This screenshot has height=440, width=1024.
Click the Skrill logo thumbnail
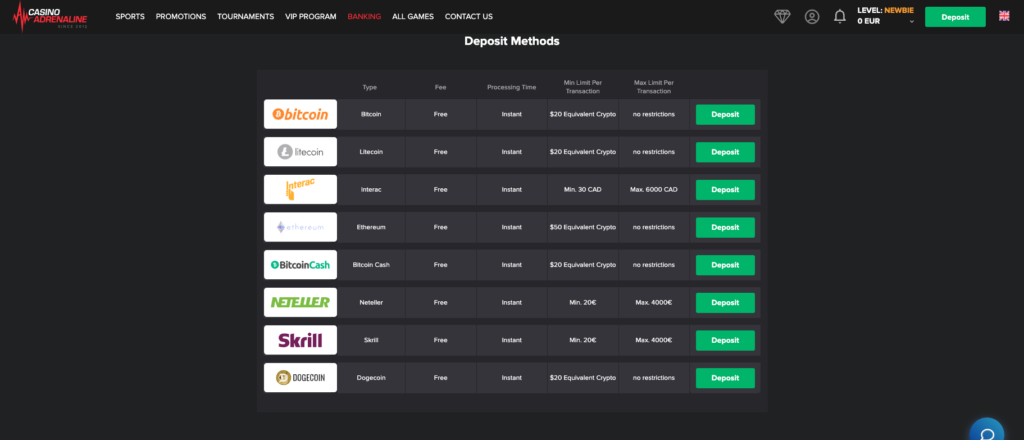click(x=300, y=340)
